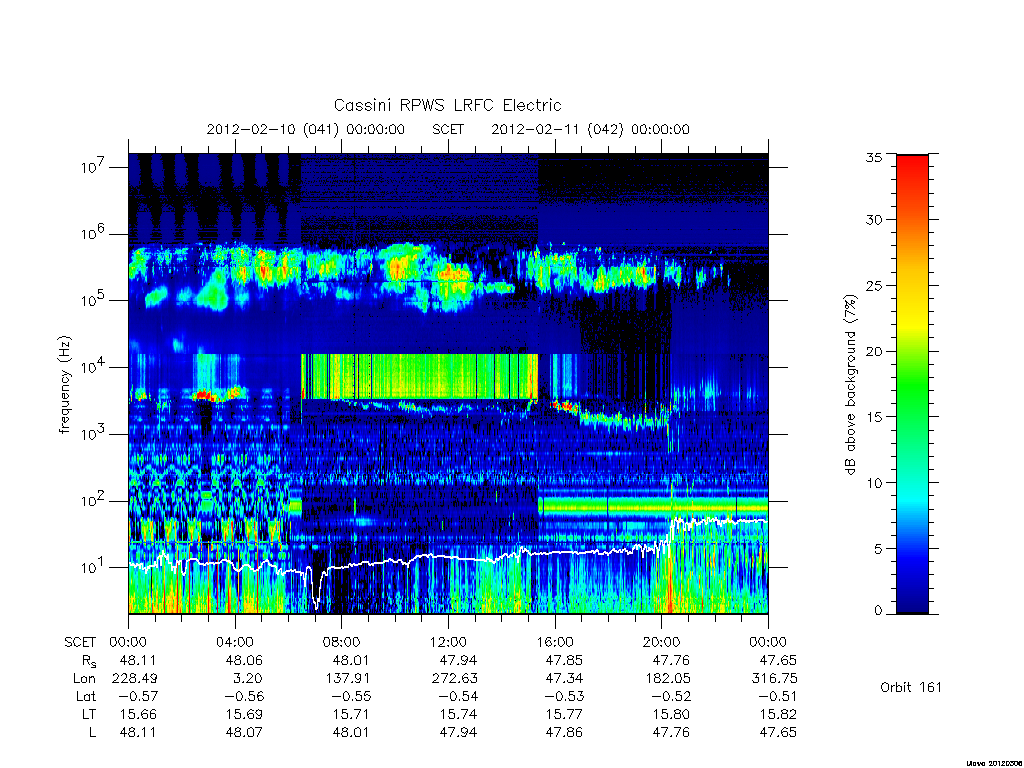Screen dimensions: 1024x768
Task: Select start date 2012-02-10 (041) 00:00:00
Action: [x=306, y=129]
